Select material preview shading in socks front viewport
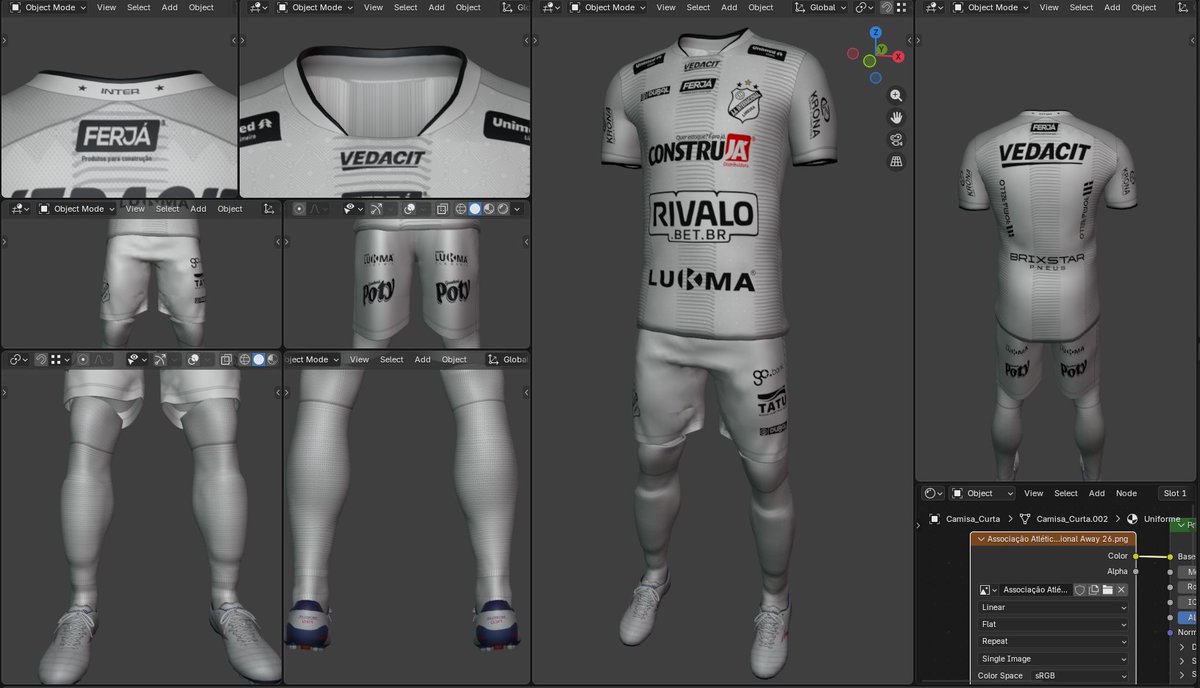Viewport: 1200px width, 688px height. 273,359
